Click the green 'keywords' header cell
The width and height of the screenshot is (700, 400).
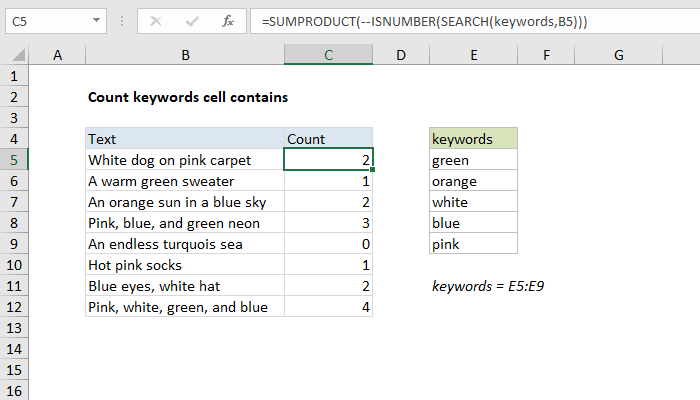coord(473,139)
